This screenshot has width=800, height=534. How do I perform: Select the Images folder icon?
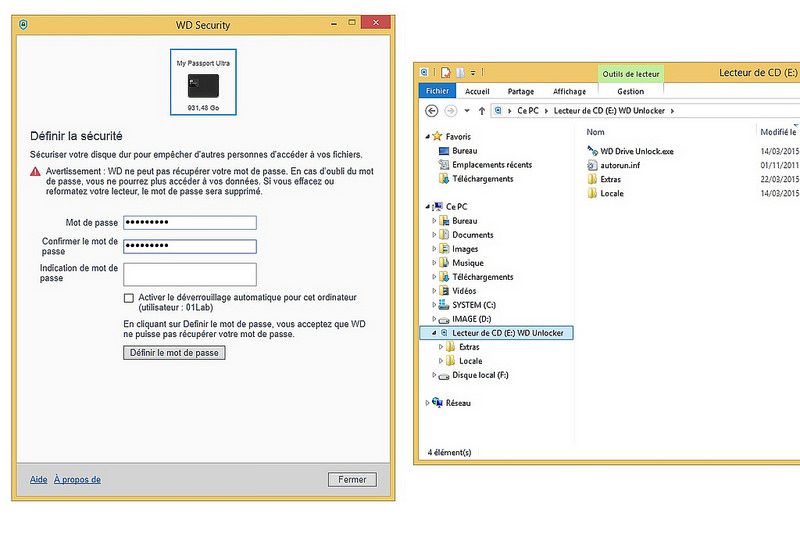pyautogui.click(x=444, y=249)
